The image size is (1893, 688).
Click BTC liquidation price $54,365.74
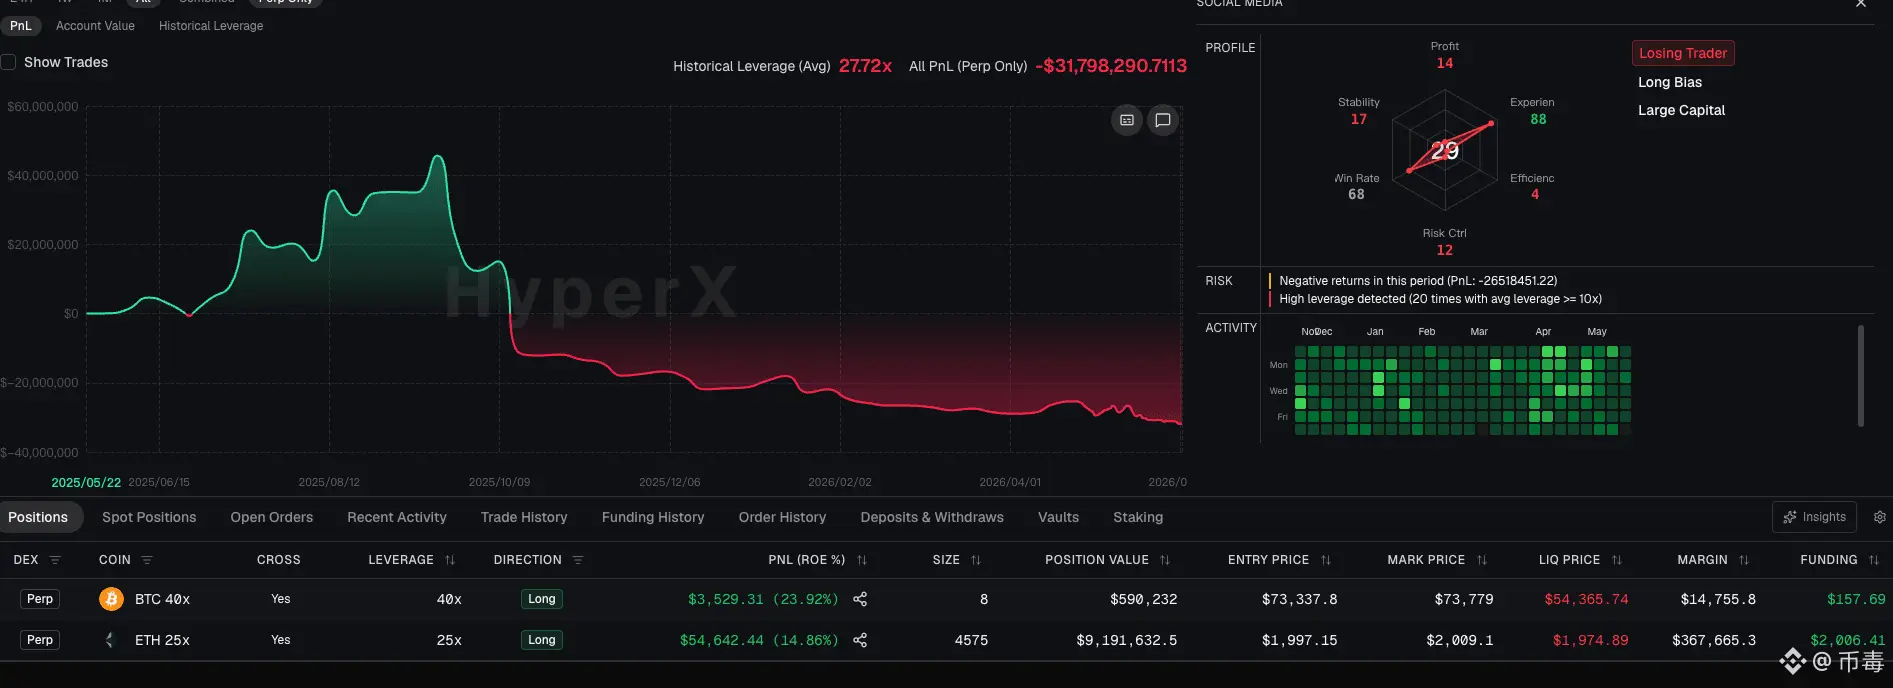point(1586,599)
